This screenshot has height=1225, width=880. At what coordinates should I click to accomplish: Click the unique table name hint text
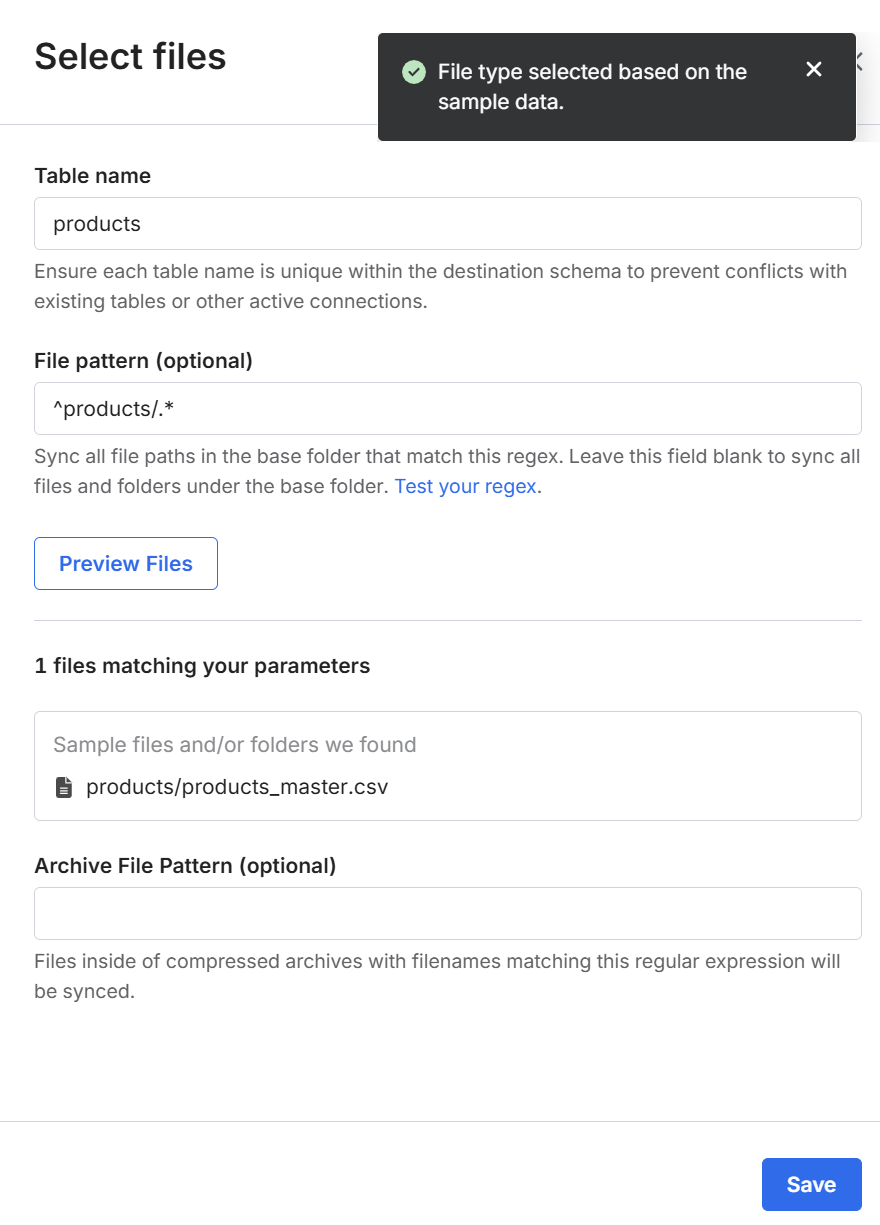coord(440,286)
